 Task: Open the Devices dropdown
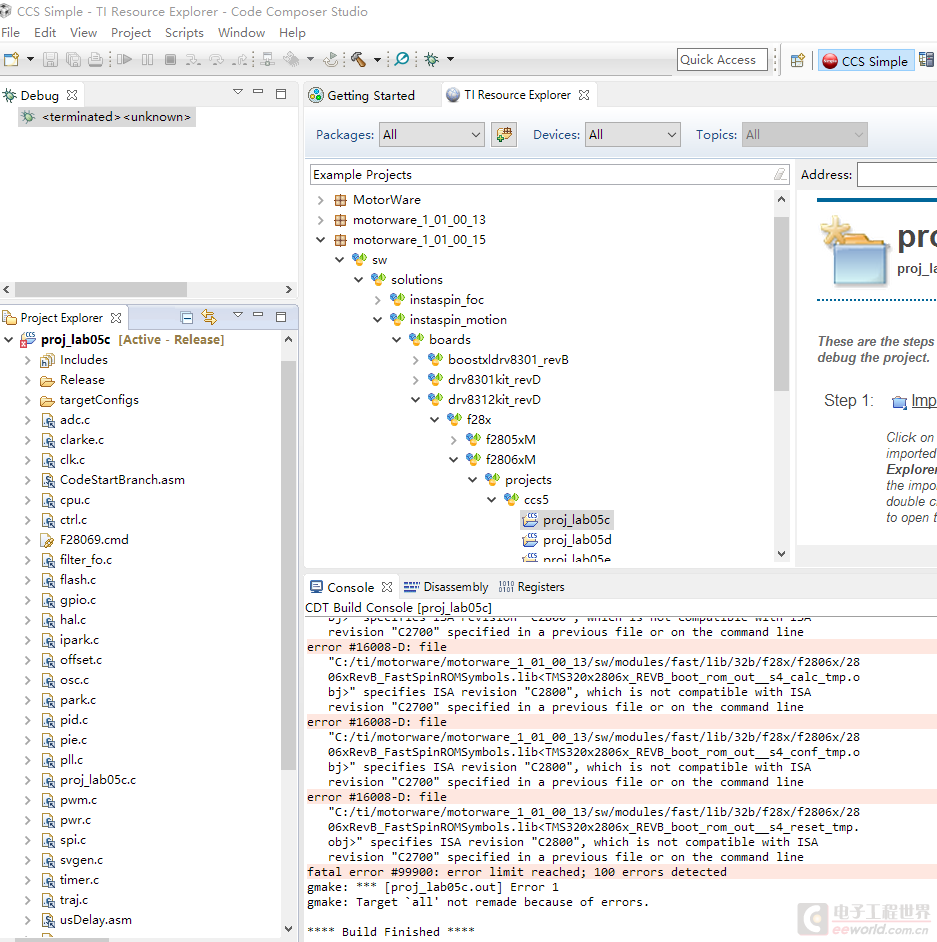[632, 135]
